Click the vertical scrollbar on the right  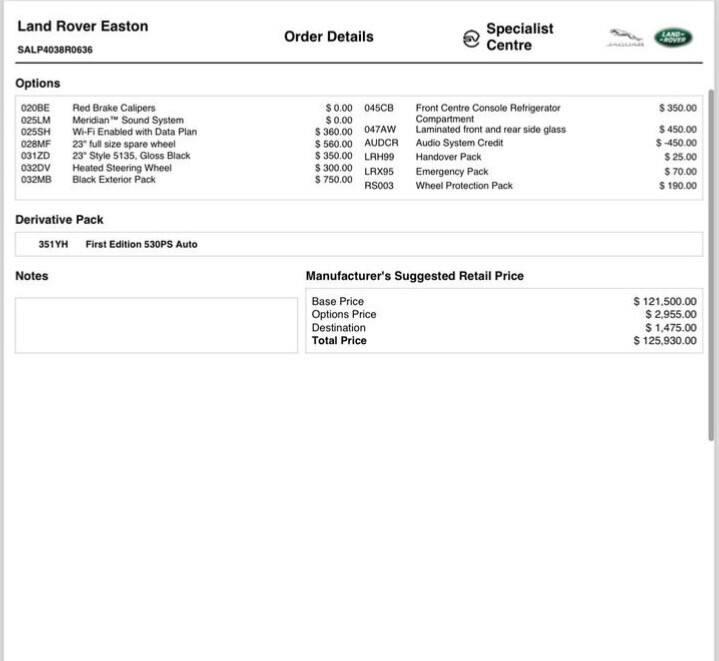tap(711, 265)
